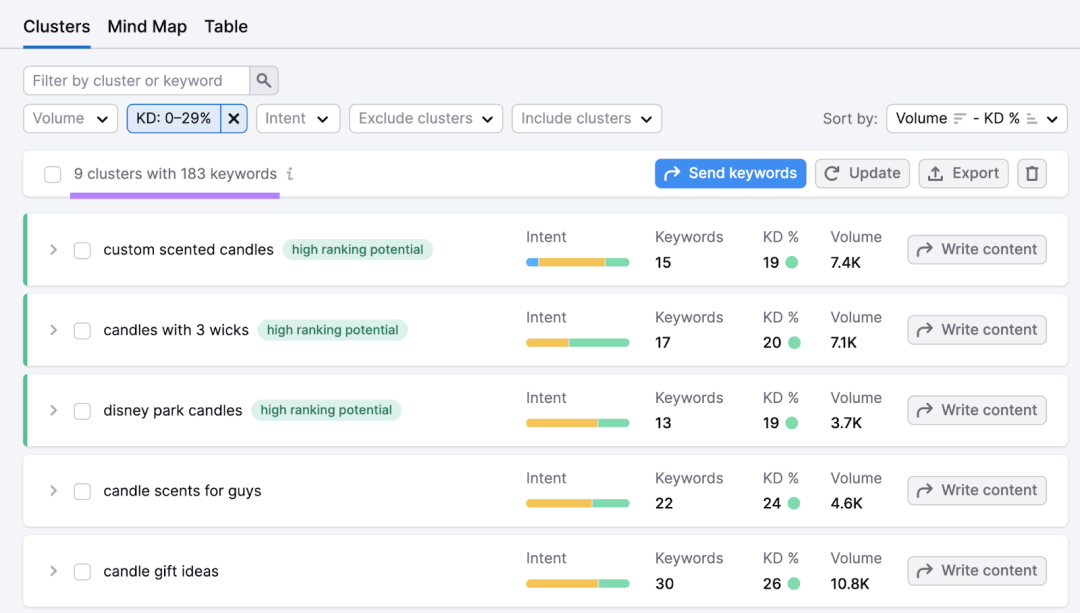
Task: Click the search magnifier icon
Action: point(264,81)
